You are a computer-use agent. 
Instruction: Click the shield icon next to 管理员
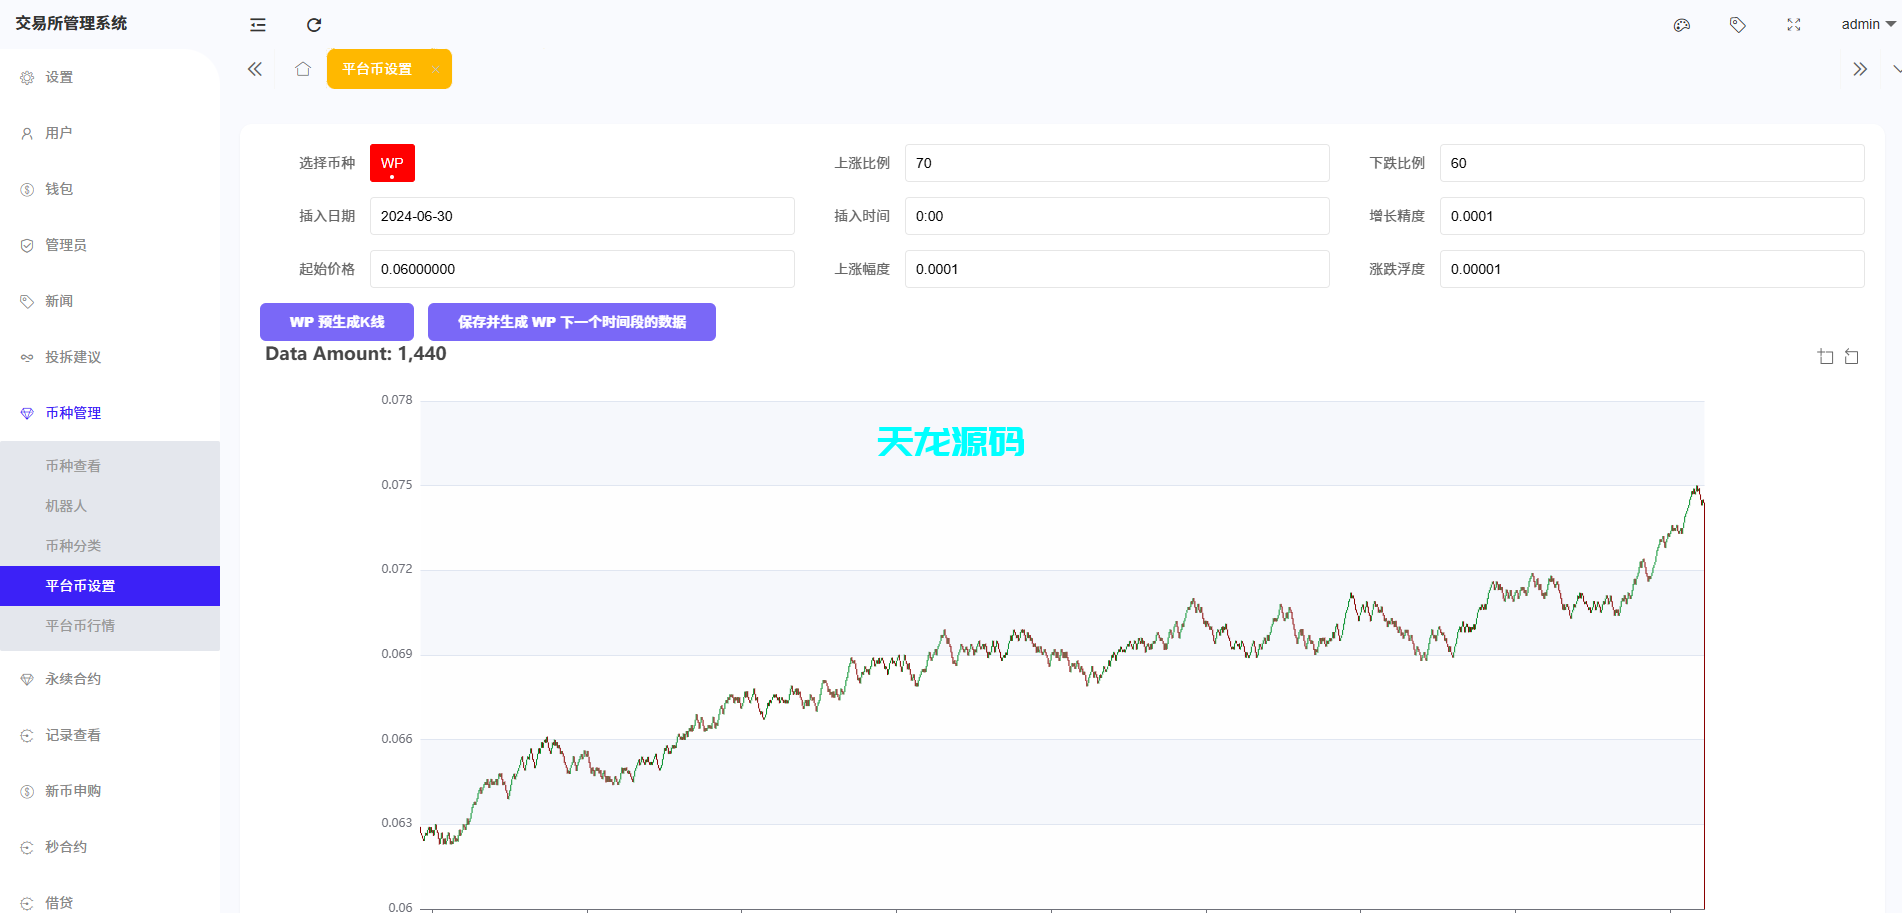(x=27, y=245)
